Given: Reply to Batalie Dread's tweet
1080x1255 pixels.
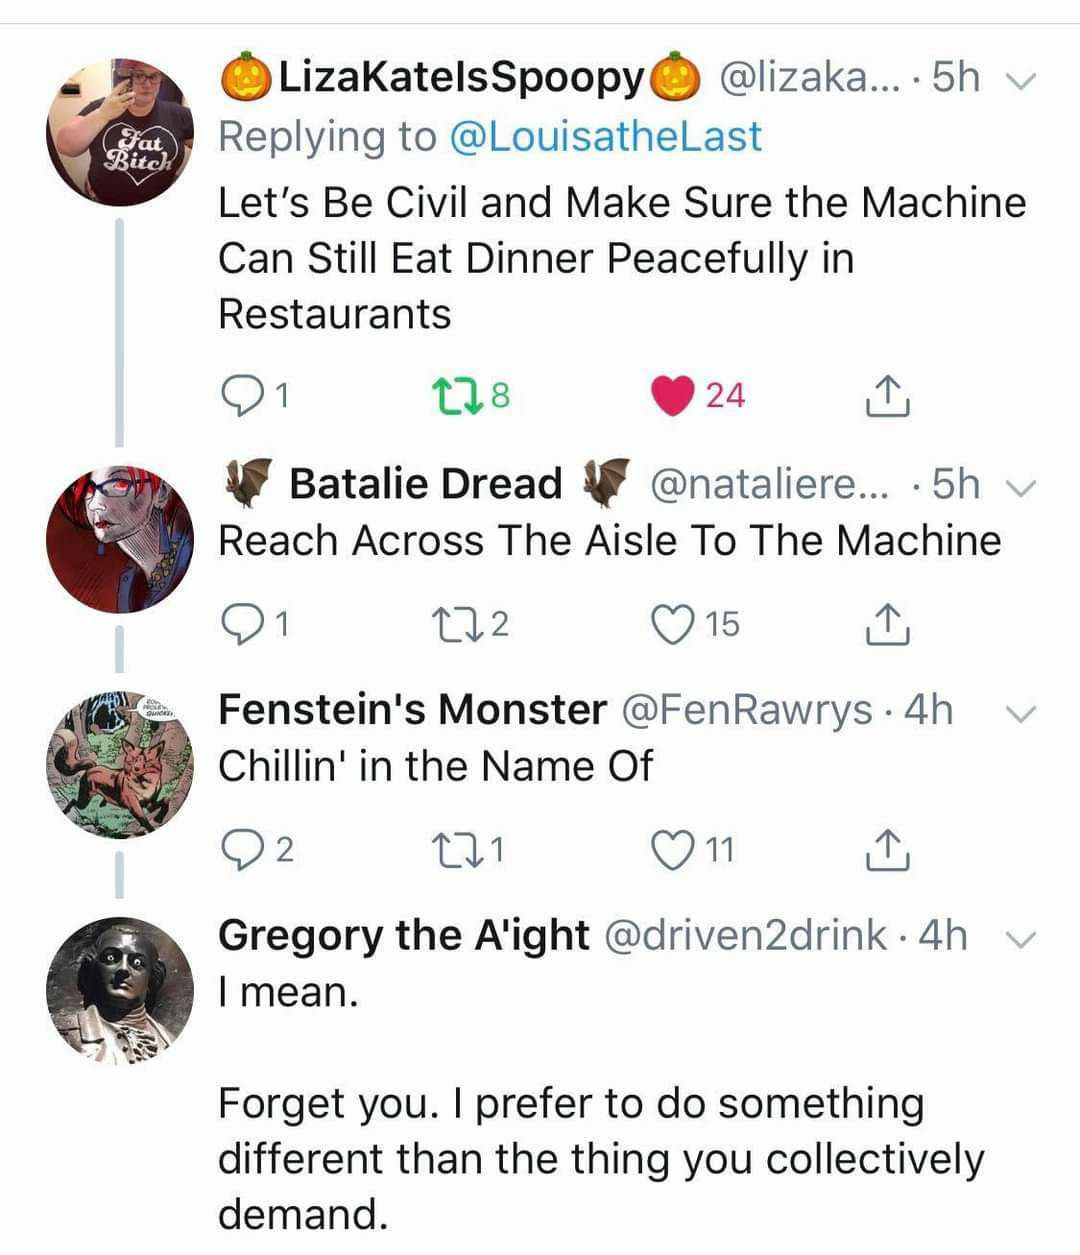Looking at the screenshot, I should pyautogui.click(x=237, y=624).
